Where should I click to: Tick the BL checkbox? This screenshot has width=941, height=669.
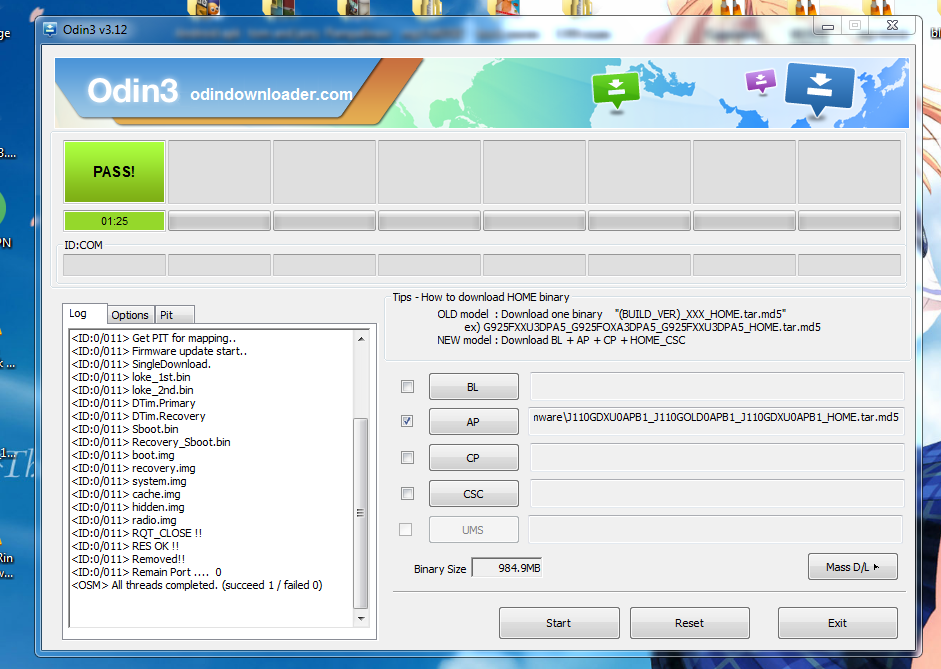(407, 386)
